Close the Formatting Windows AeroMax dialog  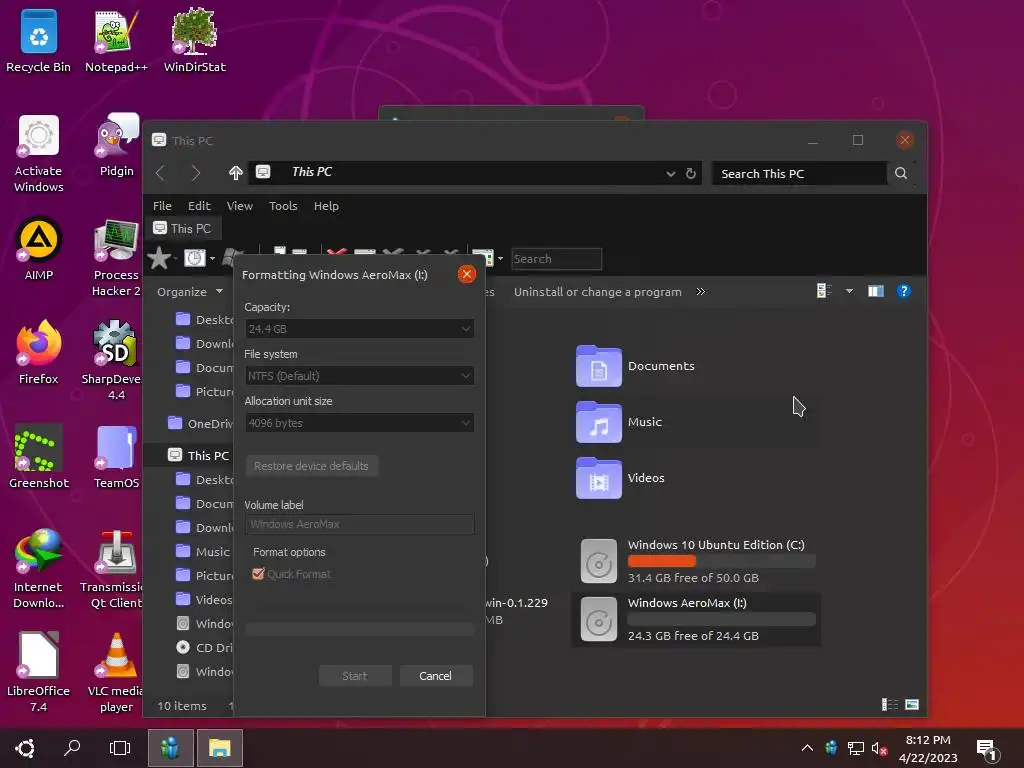point(466,274)
